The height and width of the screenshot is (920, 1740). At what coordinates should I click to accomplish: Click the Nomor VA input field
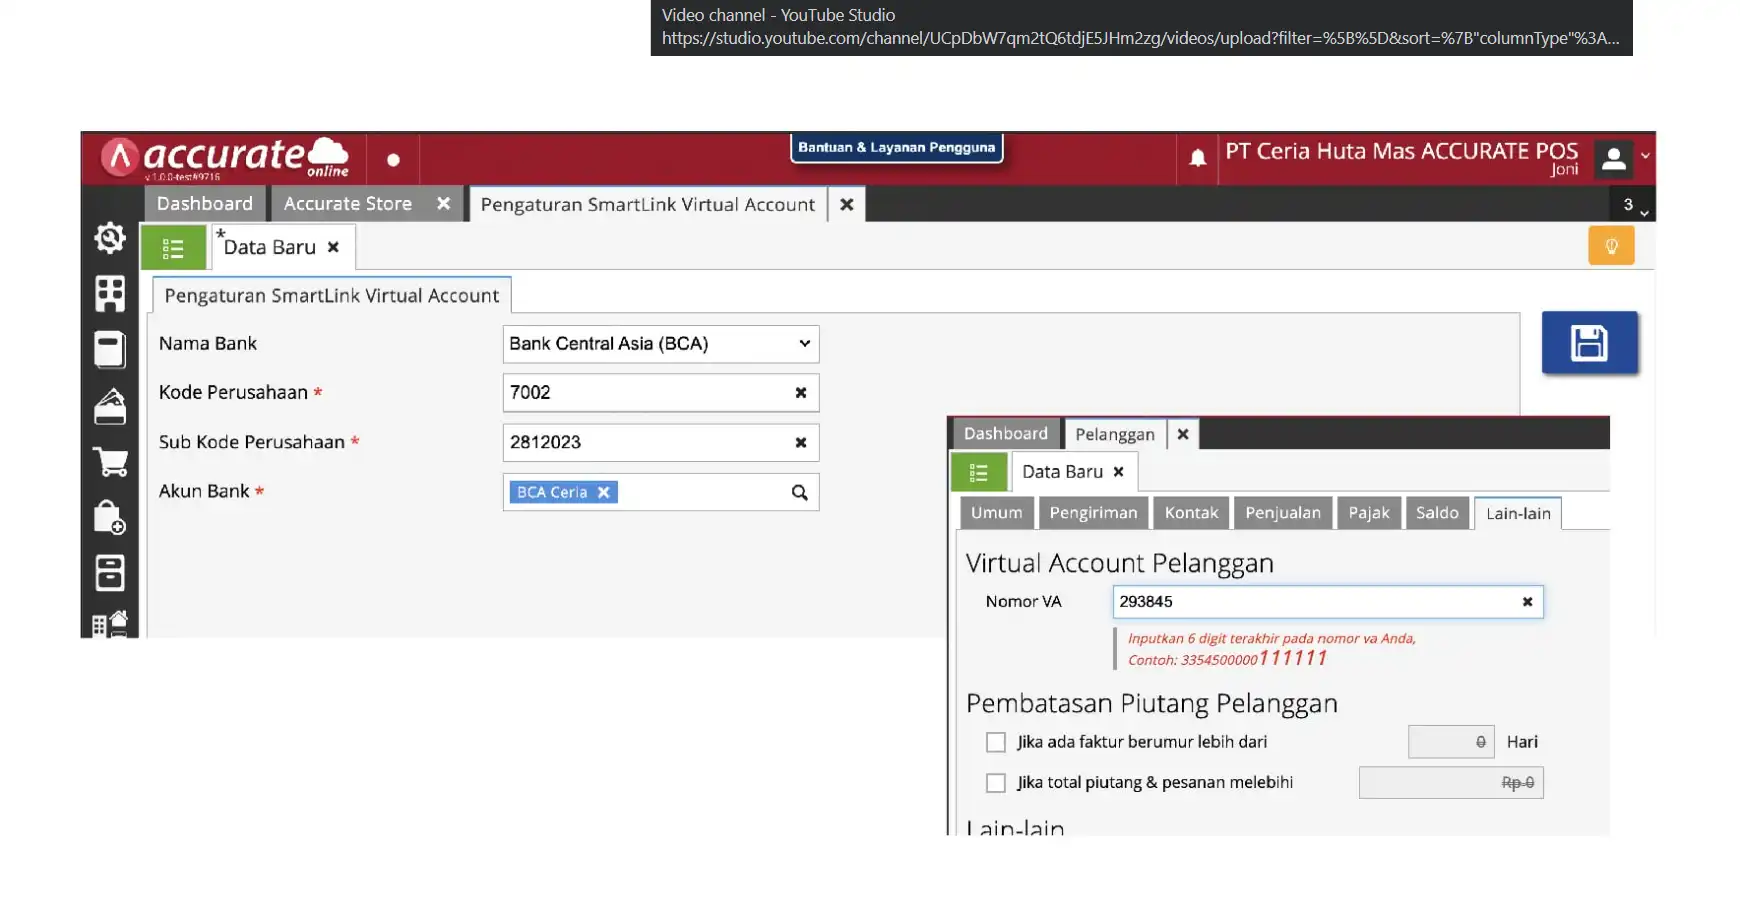pos(1328,602)
